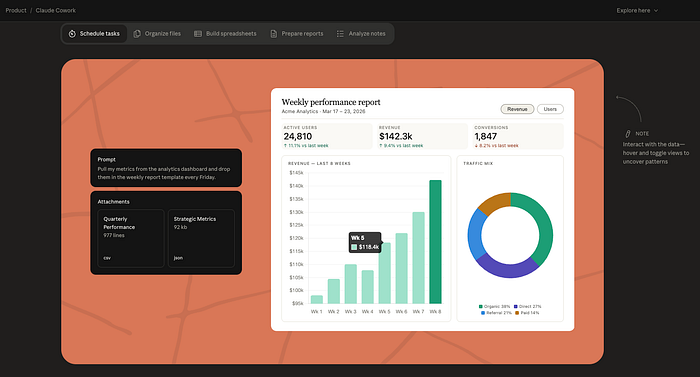700x377 pixels.
Task: Click the 8.2% vs last week text
Action: [496, 146]
